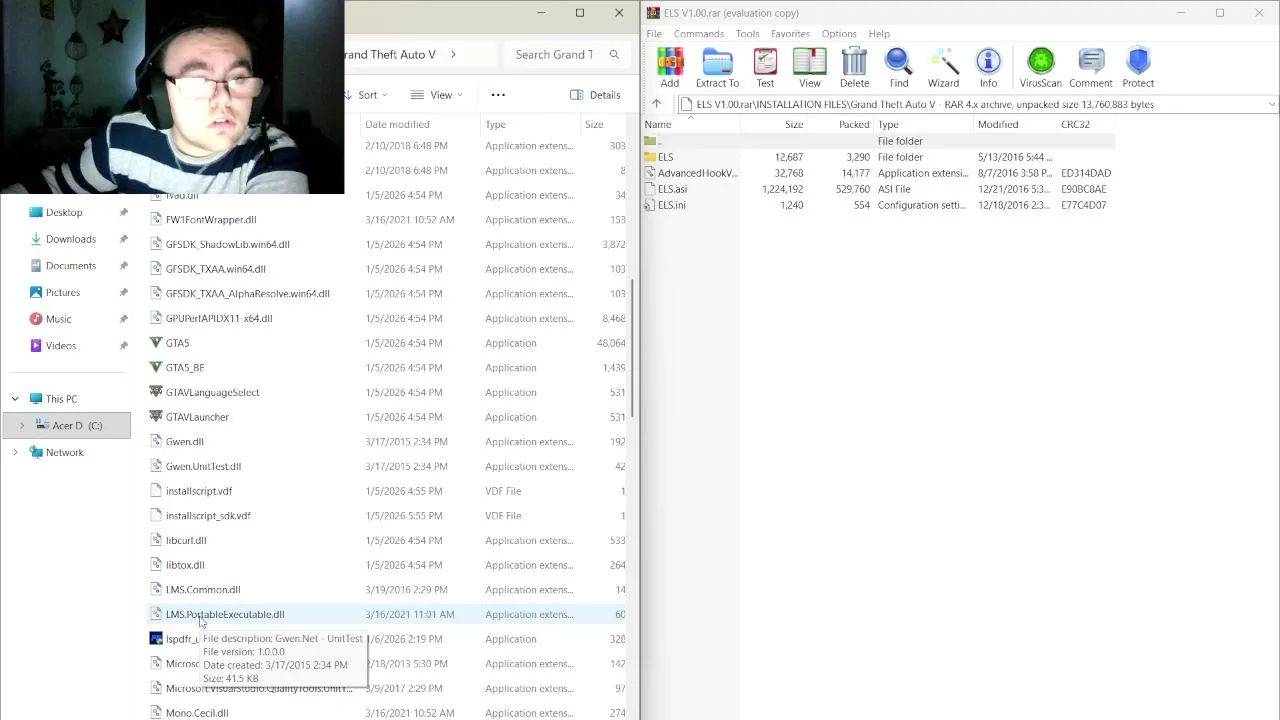Open the Tools menu in WinRAR
Image resolution: width=1280 pixels, height=720 pixels.
pyautogui.click(x=748, y=34)
